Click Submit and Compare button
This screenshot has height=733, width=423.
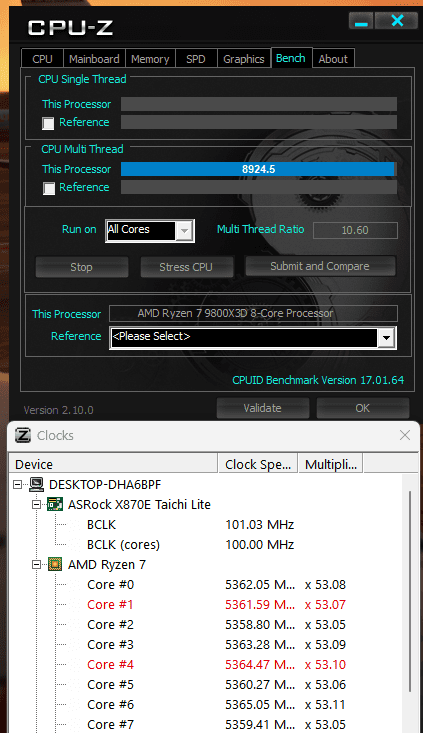click(x=320, y=266)
